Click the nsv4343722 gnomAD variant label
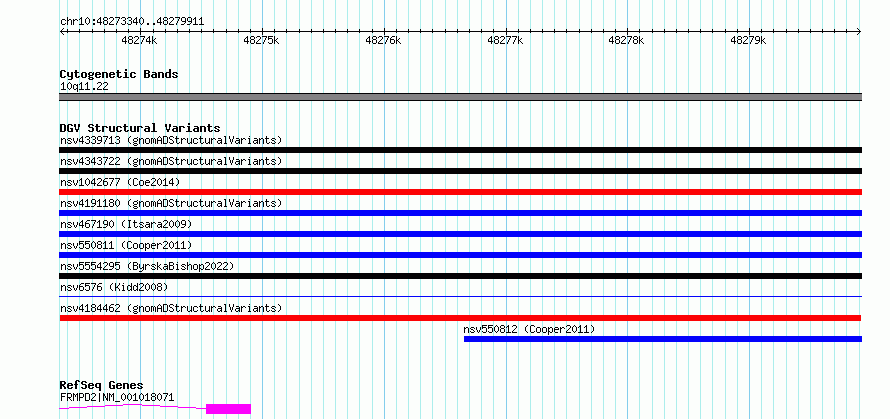Image resolution: width=890 pixels, height=419 pixels. (171, 161)
